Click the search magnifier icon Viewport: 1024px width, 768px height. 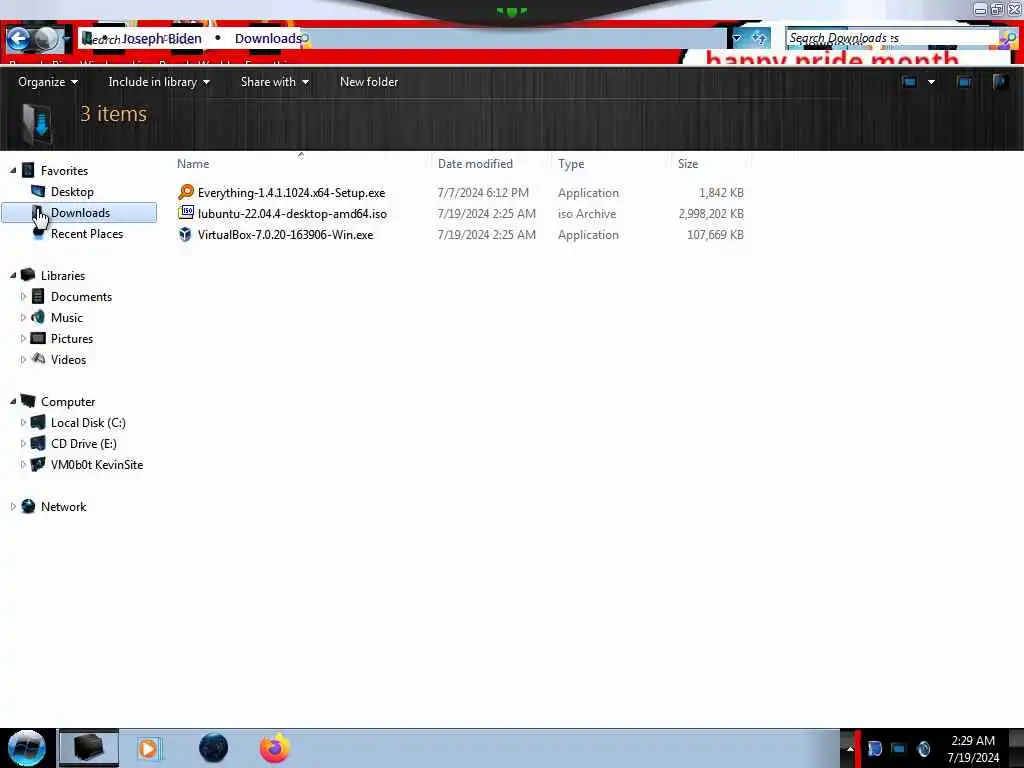coord(1008,39)
